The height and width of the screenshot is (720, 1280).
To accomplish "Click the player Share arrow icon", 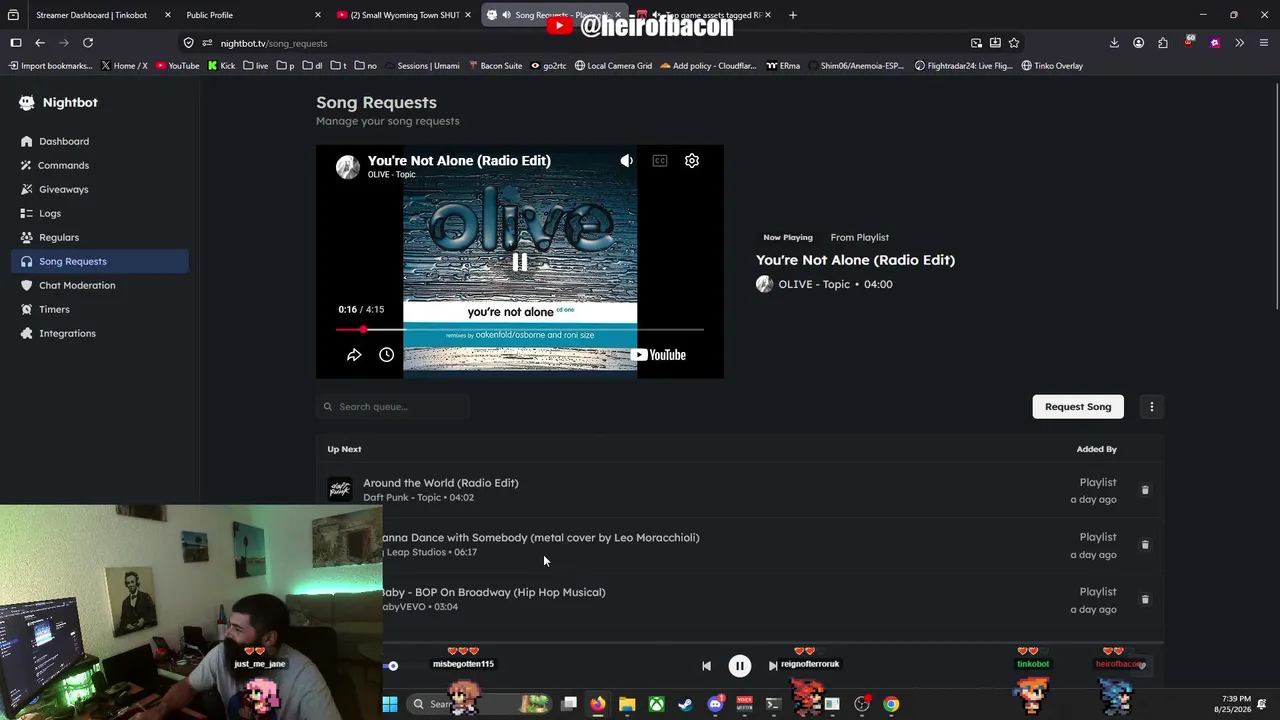I will coord(354,355).
